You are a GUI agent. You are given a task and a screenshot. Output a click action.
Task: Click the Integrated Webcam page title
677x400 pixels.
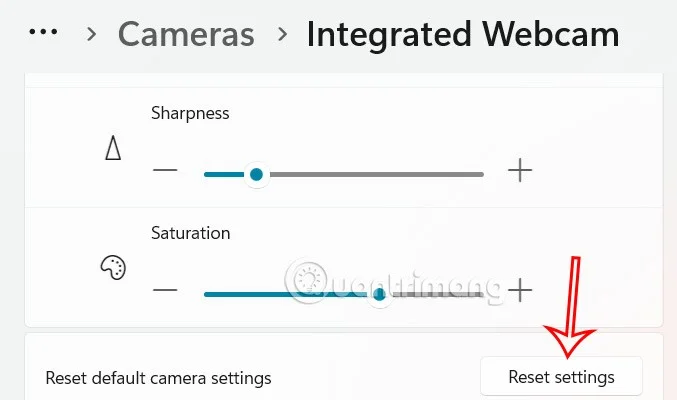(463, 35)
